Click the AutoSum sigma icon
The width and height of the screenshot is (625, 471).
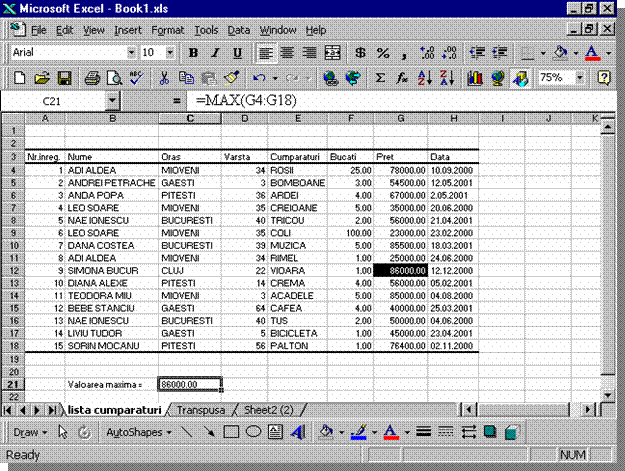[x=381, y=77]
